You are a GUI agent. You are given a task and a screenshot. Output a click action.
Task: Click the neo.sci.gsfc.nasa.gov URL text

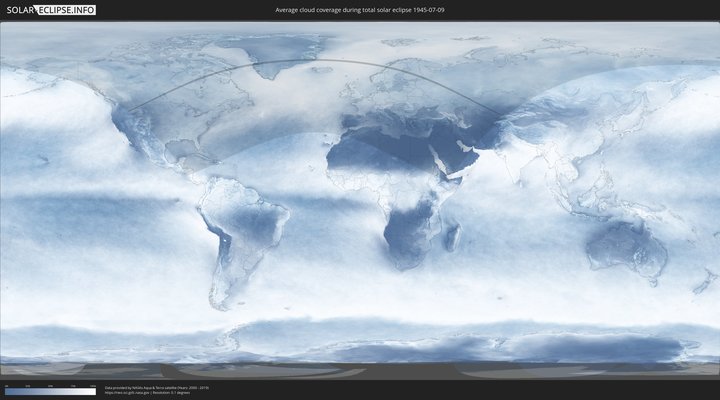click(127, 393)
